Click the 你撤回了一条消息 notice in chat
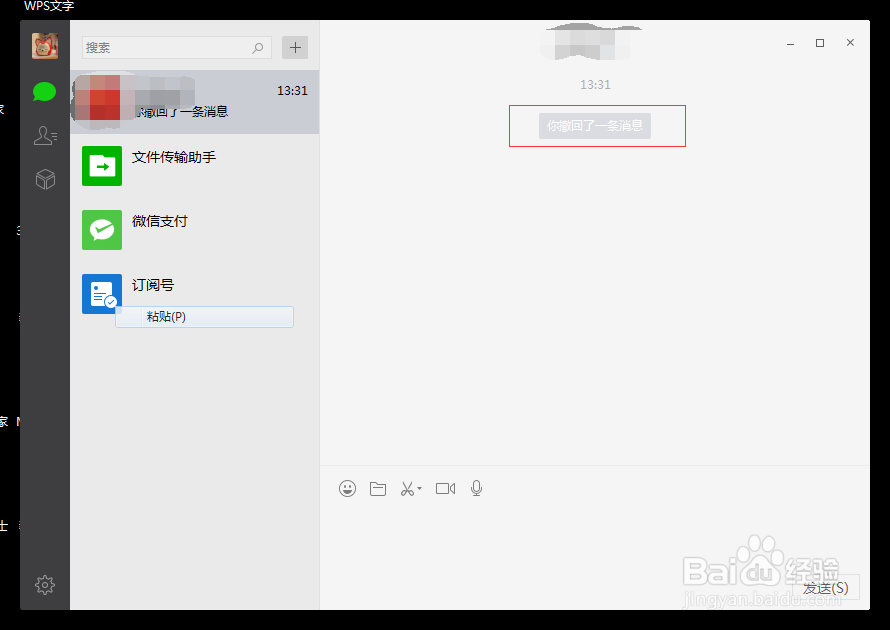 pos(595,125)
